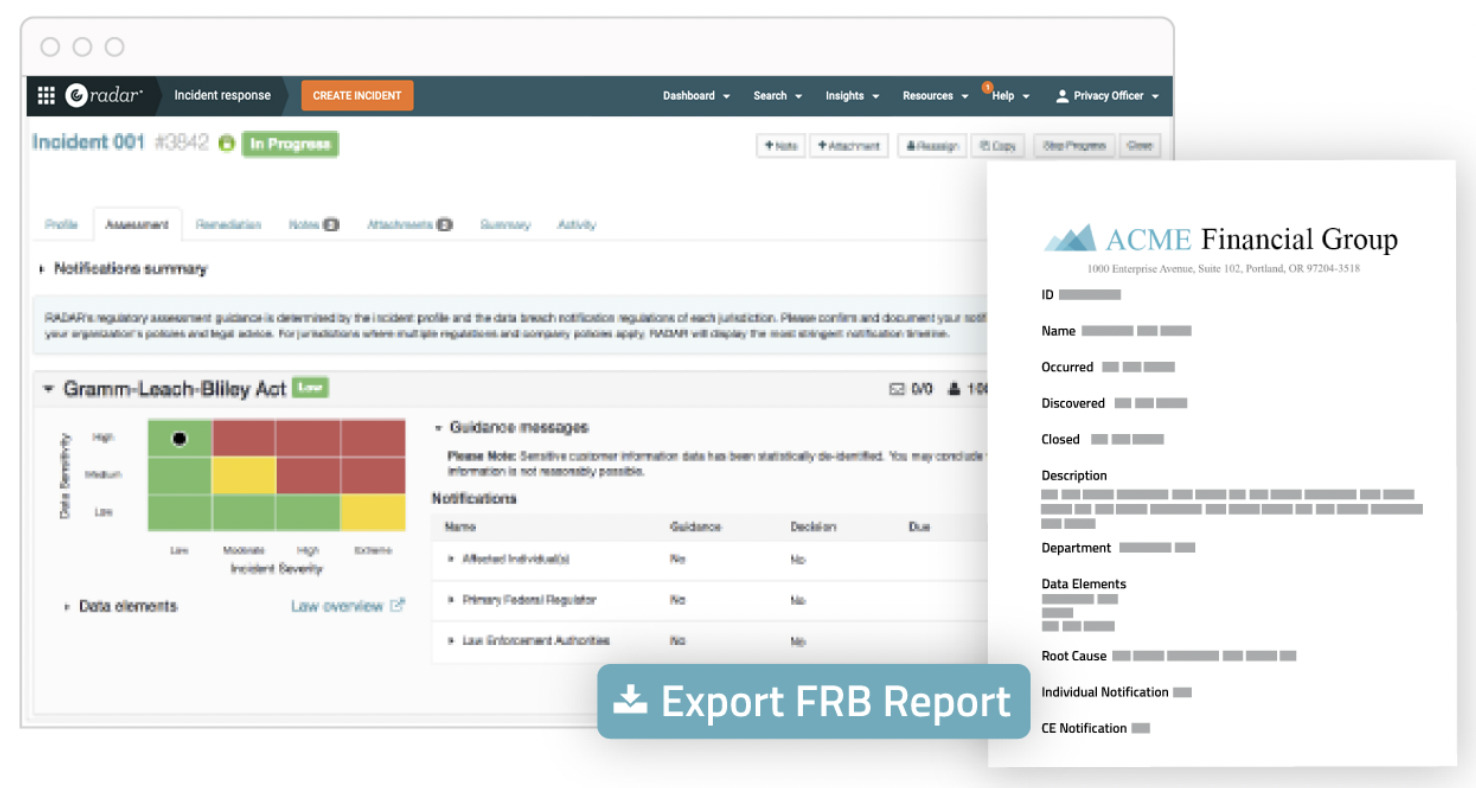Click the lock icon next to incident #3842
This screenshot has height=788, width=1476.
pyautogui.click(x=226, y=143)
